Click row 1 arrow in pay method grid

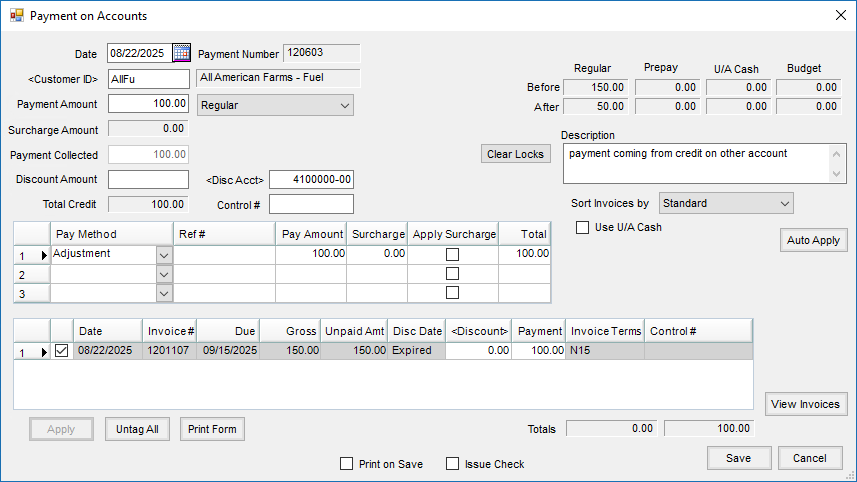(44, 255)
